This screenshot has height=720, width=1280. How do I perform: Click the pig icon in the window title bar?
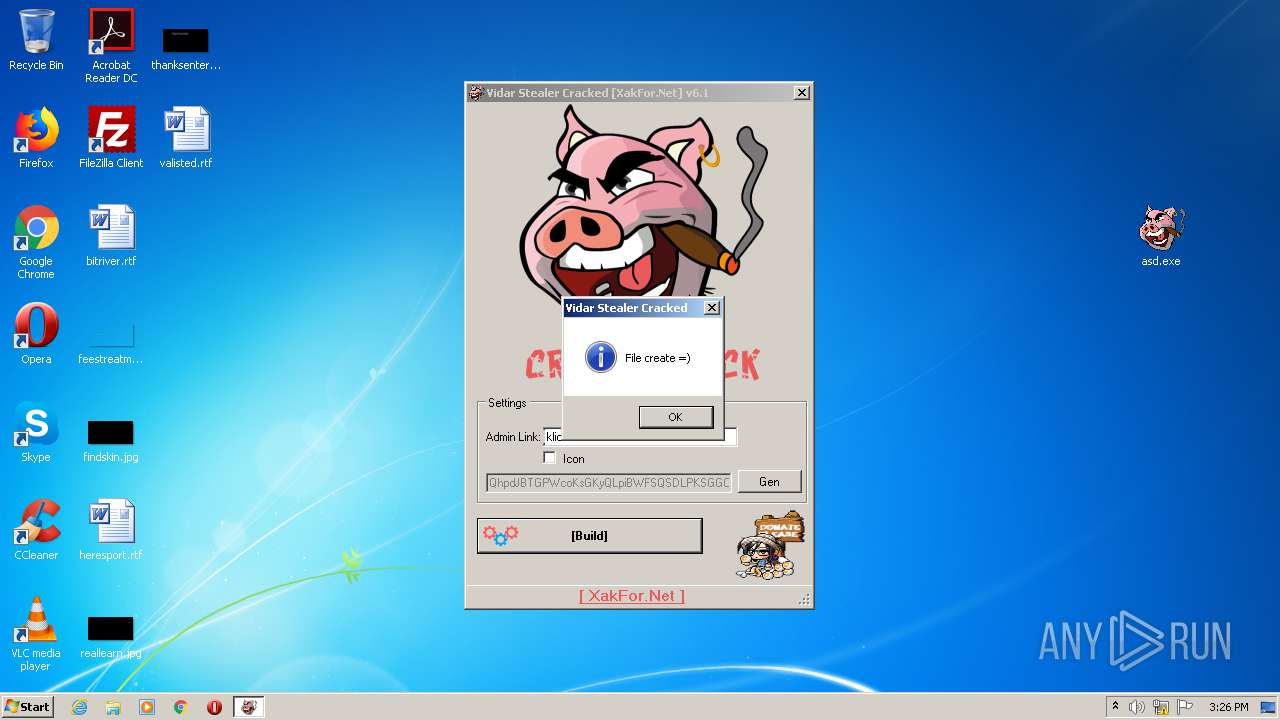476,93
